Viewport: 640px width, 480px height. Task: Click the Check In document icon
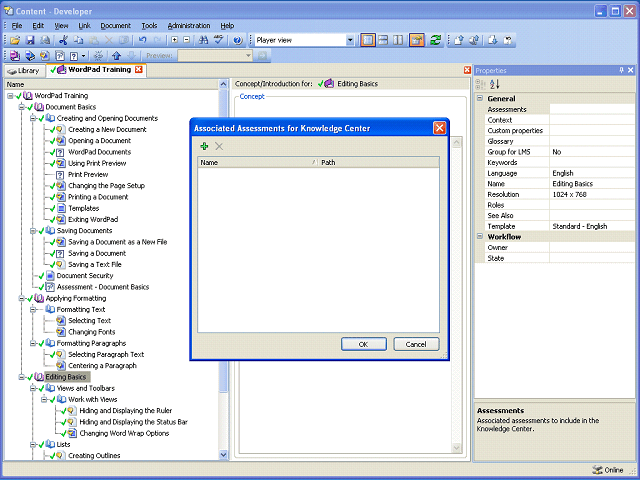pyautogui.click(x=459, y=40)
